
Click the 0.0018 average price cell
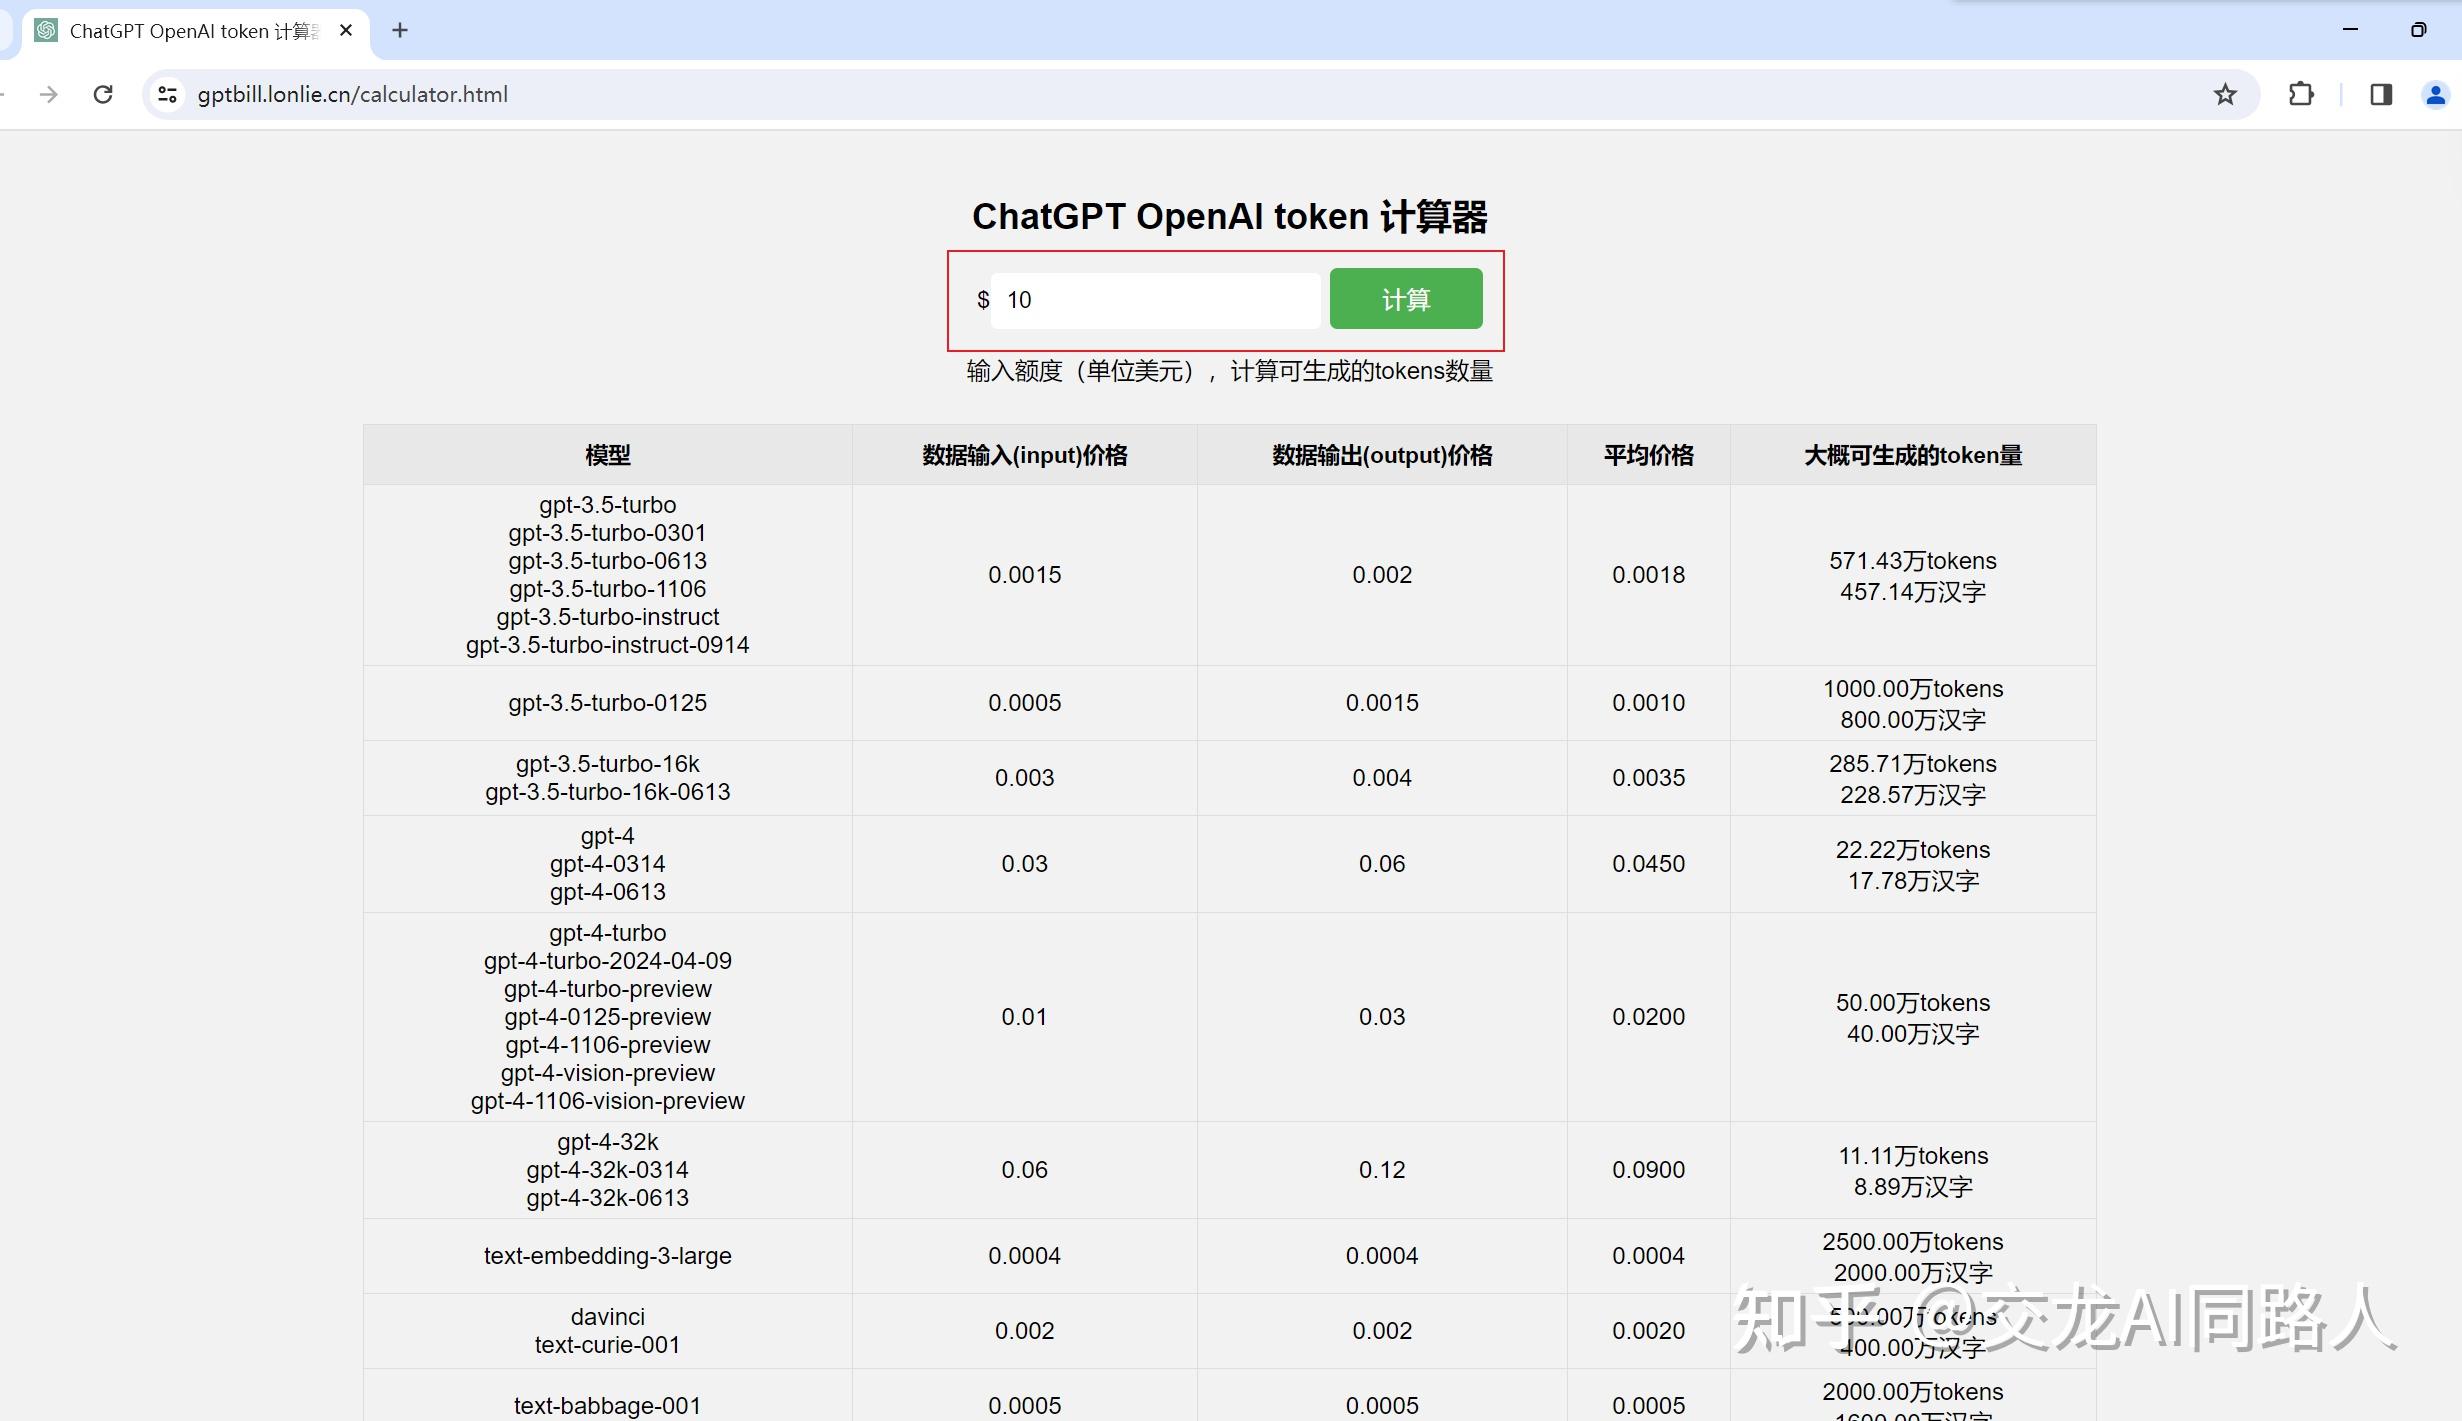(x=1649, y=575)
